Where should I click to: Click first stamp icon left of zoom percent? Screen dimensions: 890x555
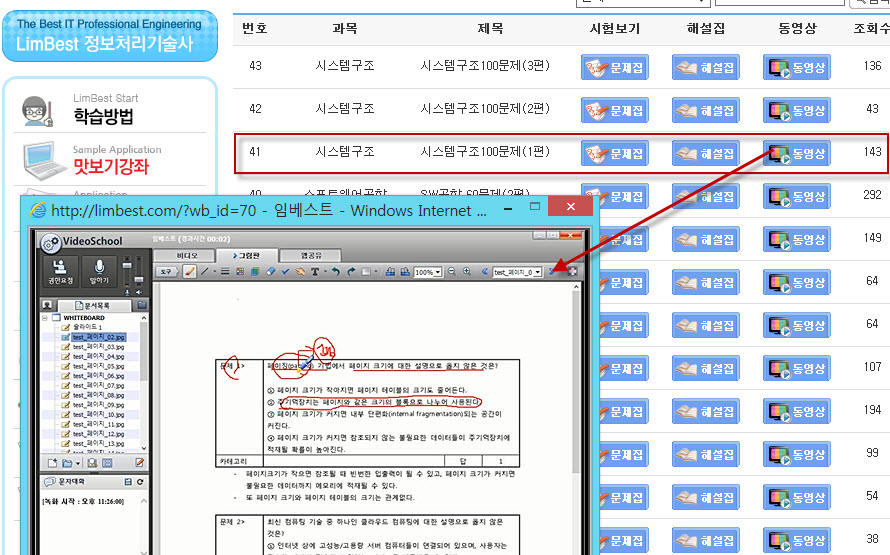[x=390, y=272]
